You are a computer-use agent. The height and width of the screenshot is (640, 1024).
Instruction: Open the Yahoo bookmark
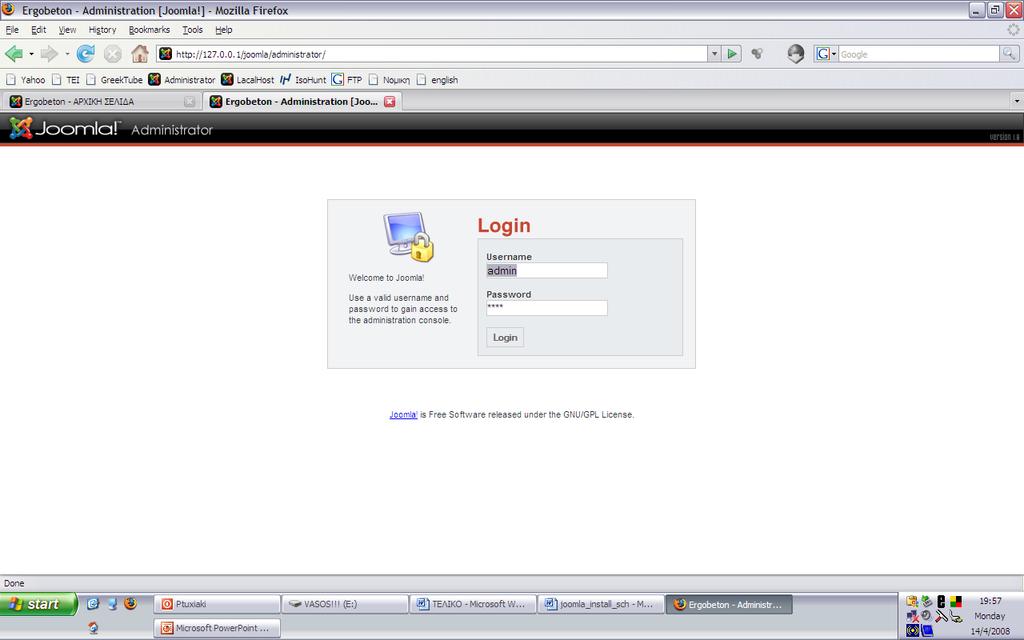point(26,80)
